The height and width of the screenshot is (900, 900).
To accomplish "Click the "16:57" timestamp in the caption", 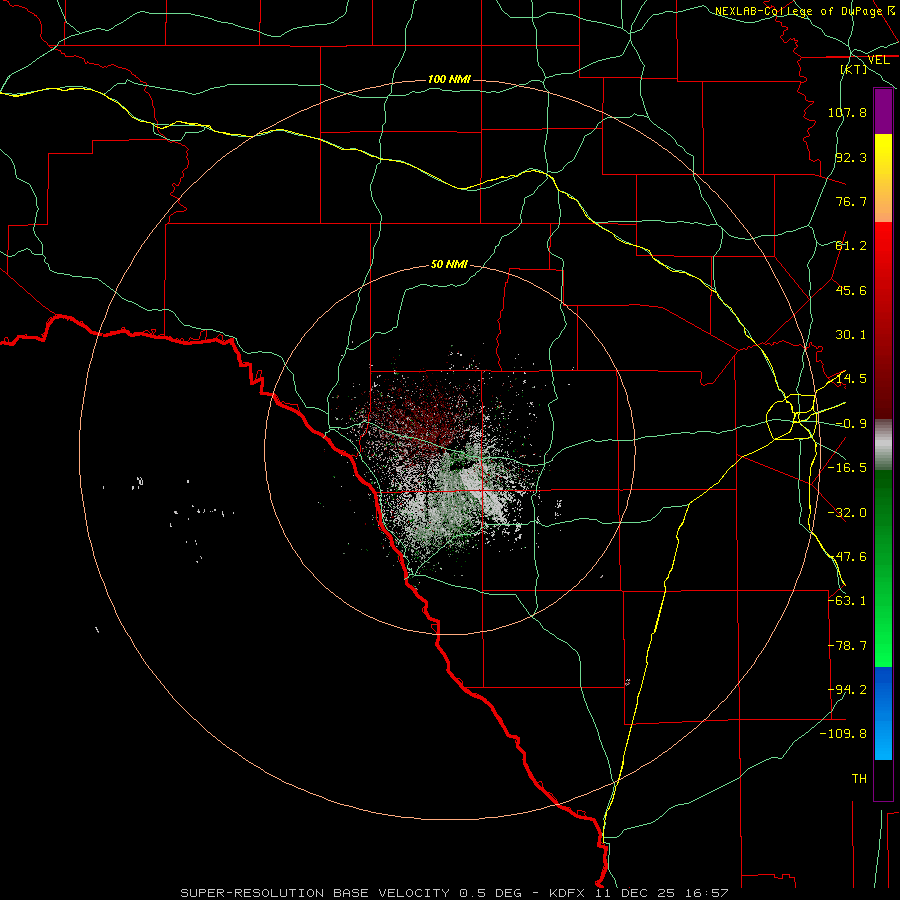I will 706,893.
